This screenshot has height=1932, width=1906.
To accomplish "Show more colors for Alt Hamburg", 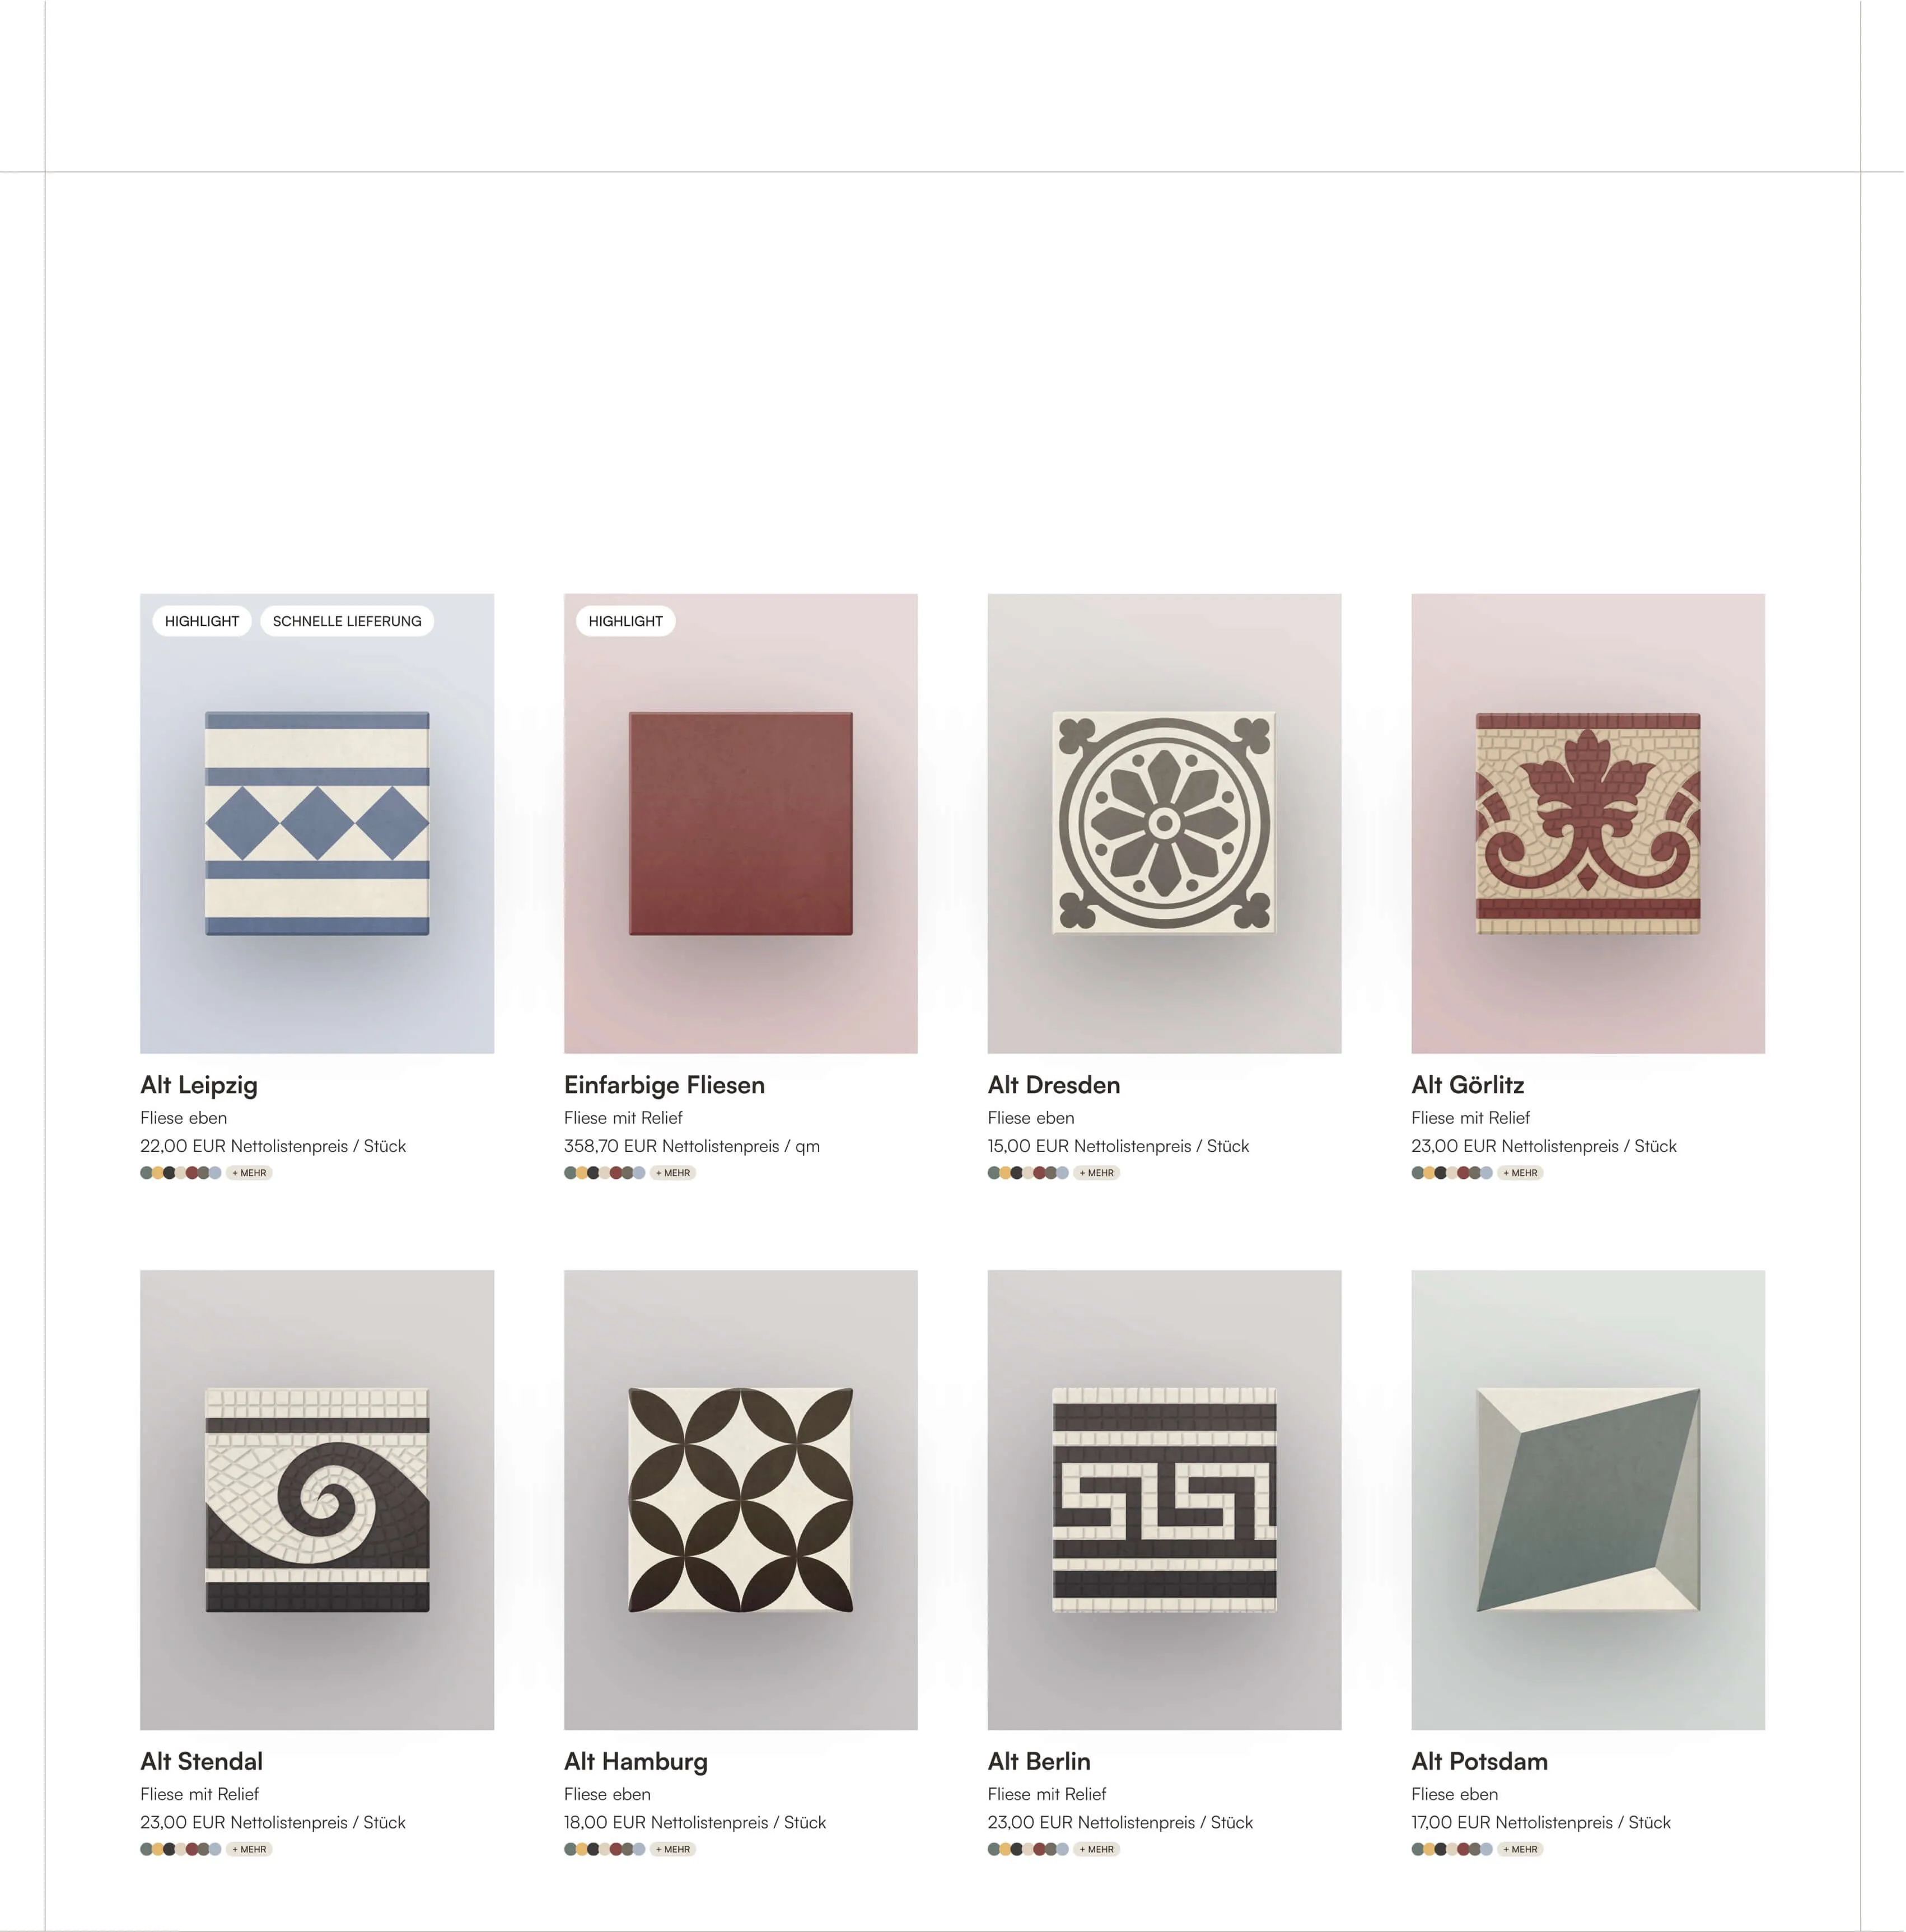I will point(673,1849).
